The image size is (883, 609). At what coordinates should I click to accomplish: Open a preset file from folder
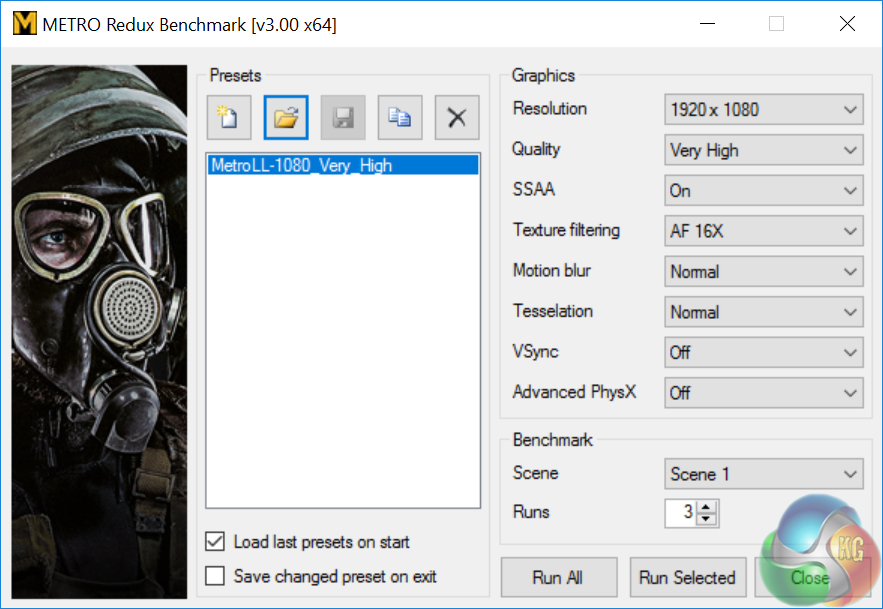(286, 118)
